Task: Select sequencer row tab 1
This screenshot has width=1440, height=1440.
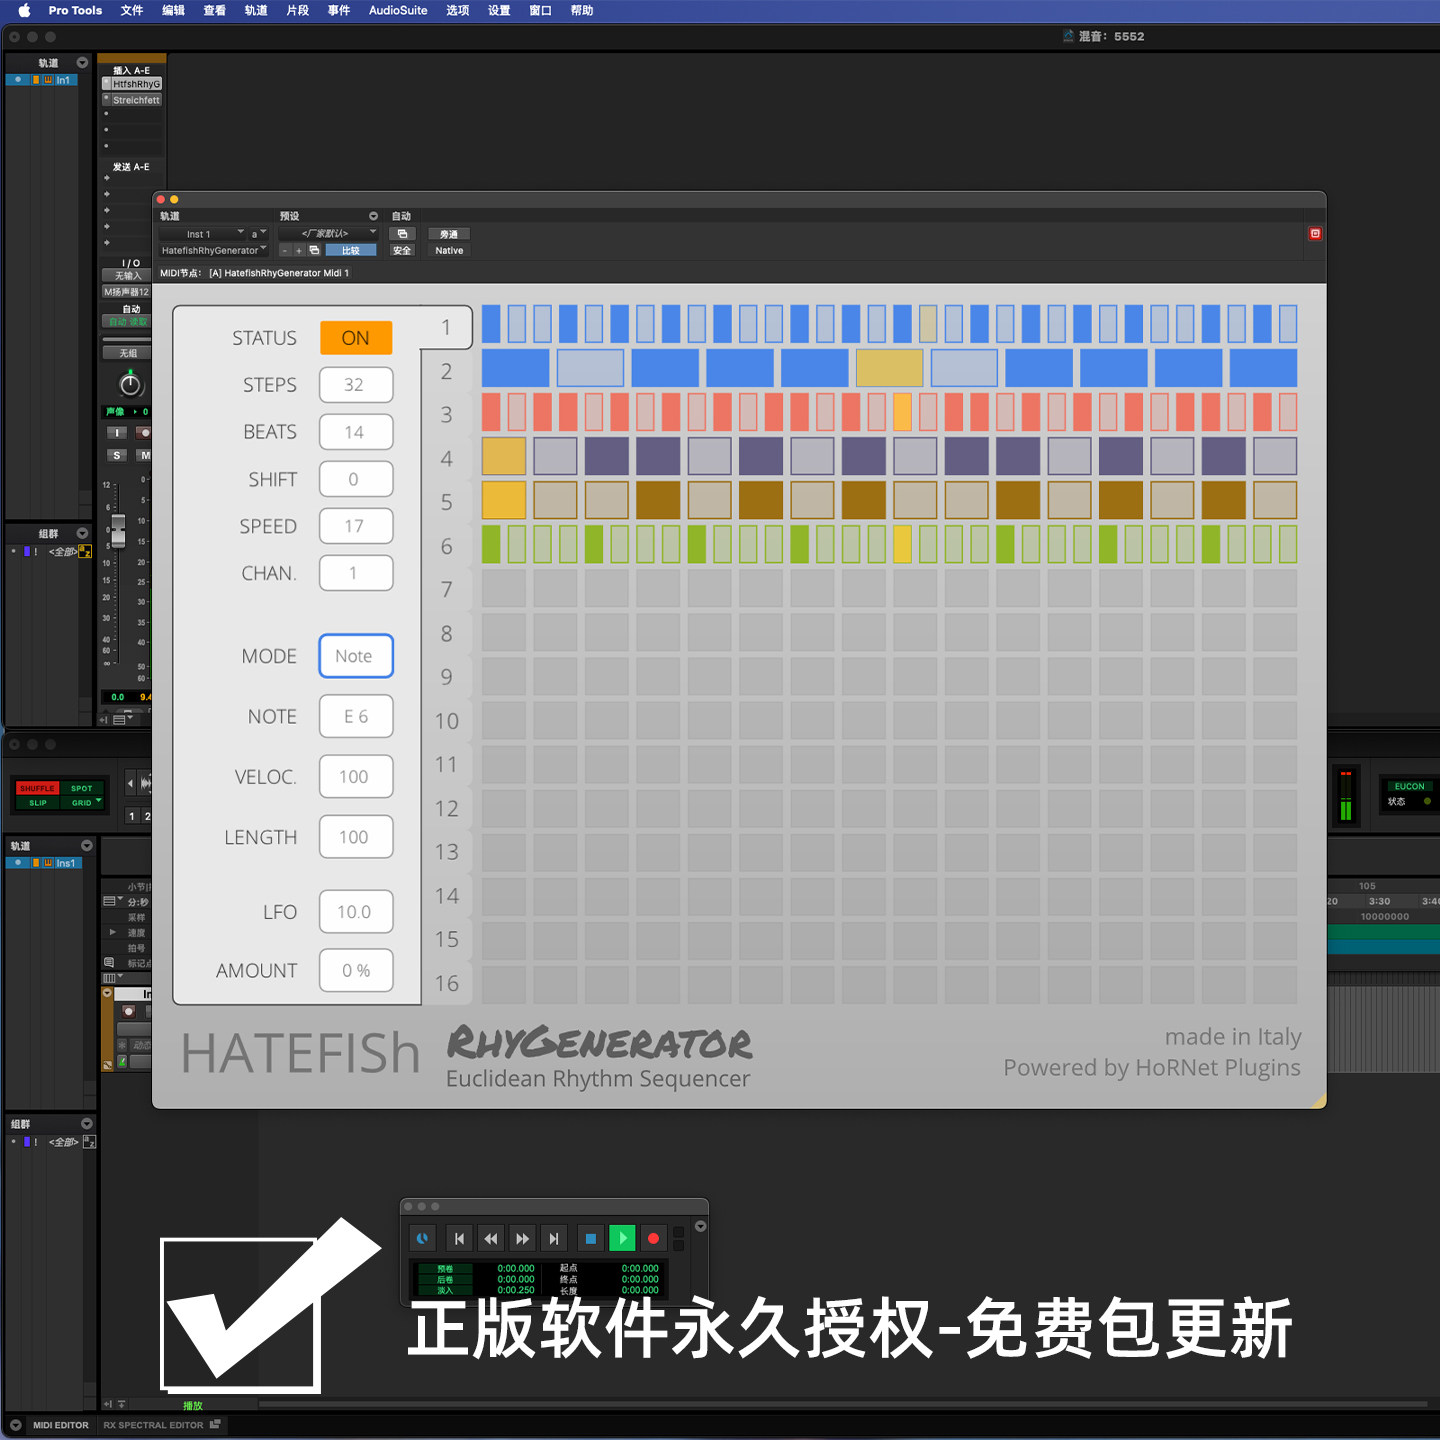Action: [447, 328]
